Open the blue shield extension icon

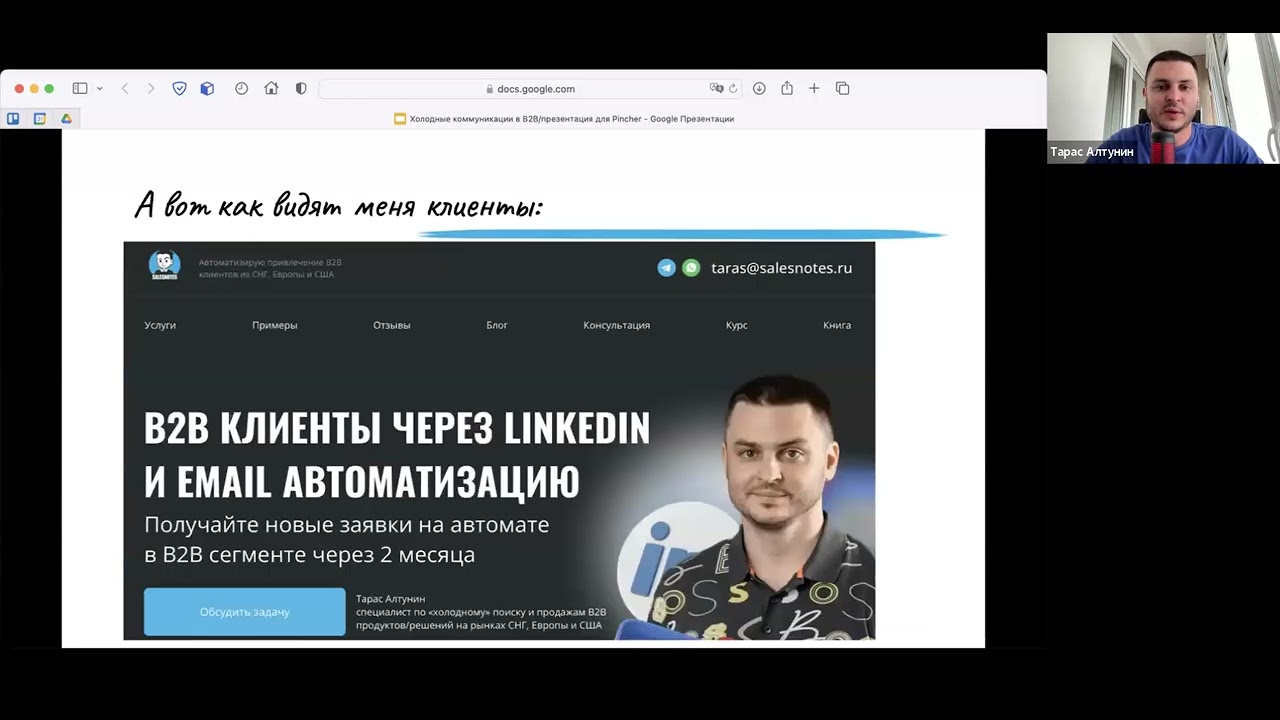click(x=180, y=89)
